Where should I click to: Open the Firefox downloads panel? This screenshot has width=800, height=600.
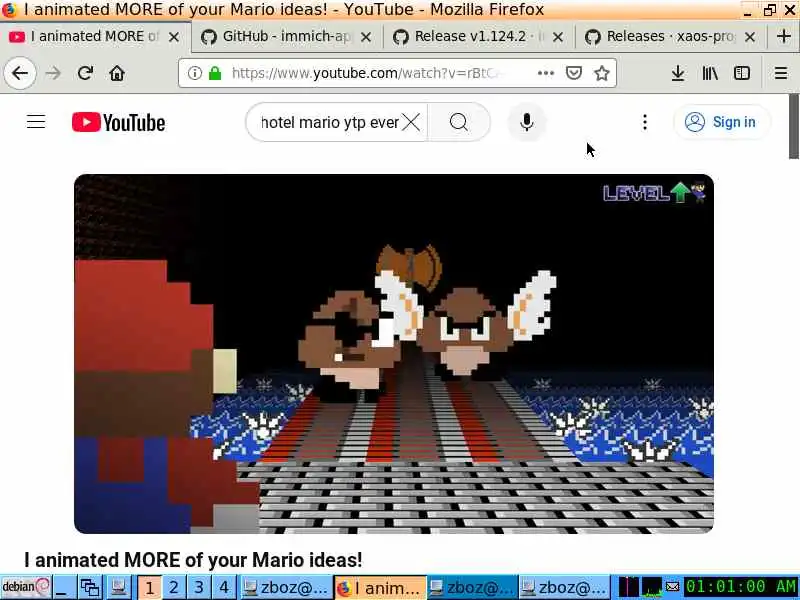click(678, 73)
